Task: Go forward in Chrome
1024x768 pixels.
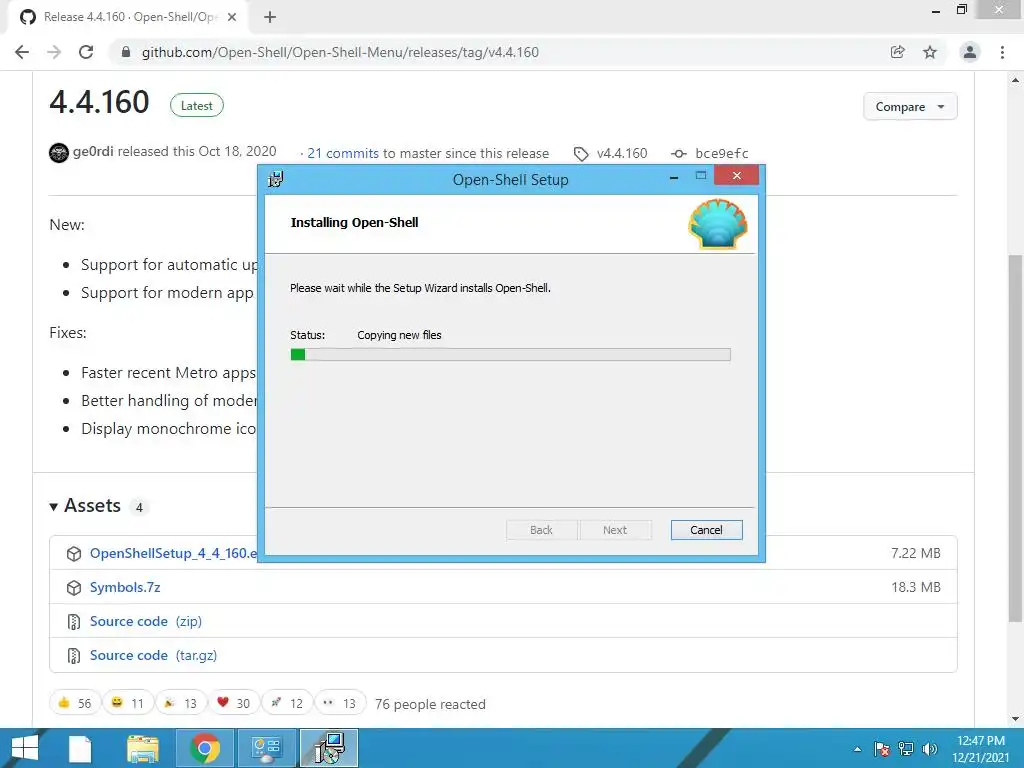Action: (54, 52)
